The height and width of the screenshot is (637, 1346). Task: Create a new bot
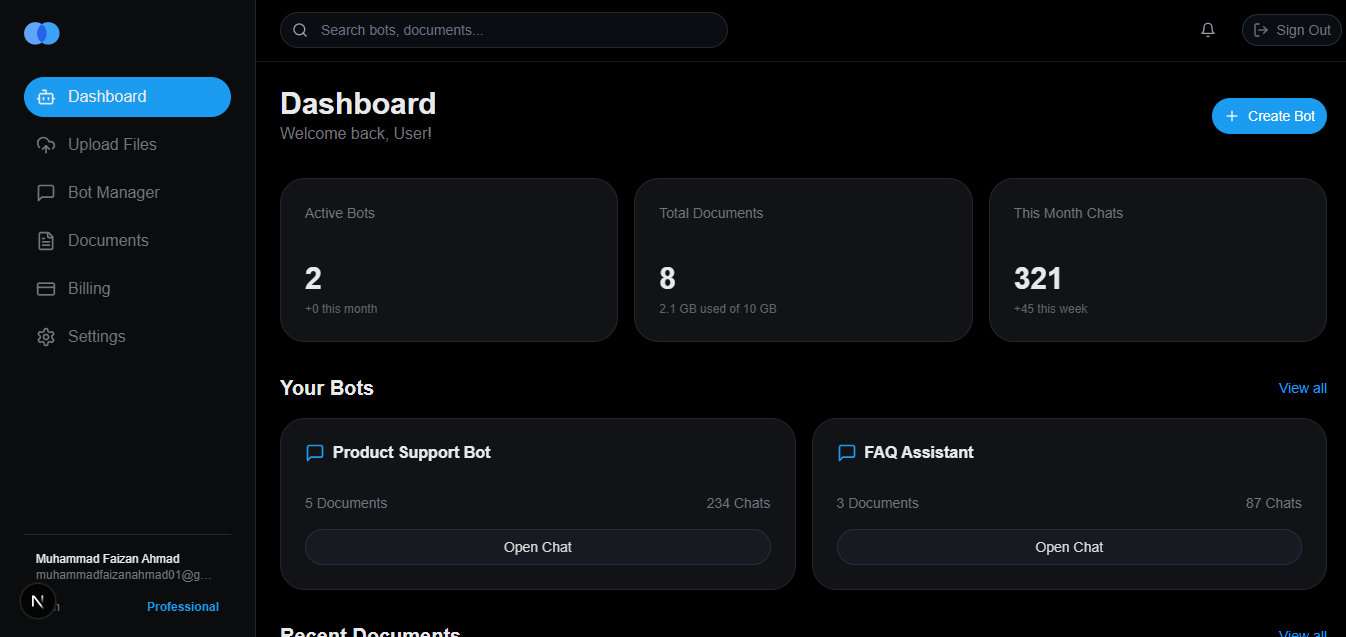(x=1269, y=115)
